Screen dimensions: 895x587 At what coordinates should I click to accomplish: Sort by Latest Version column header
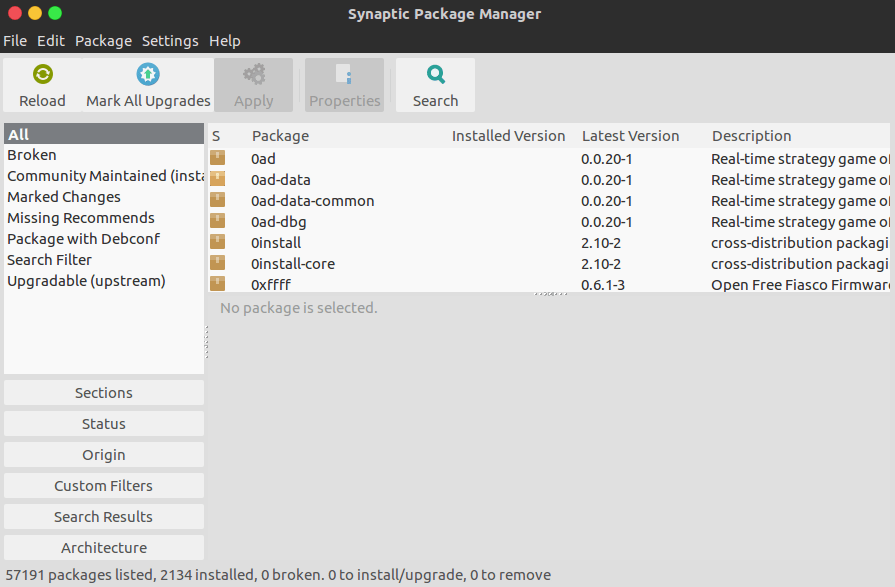tap(630, 136)
